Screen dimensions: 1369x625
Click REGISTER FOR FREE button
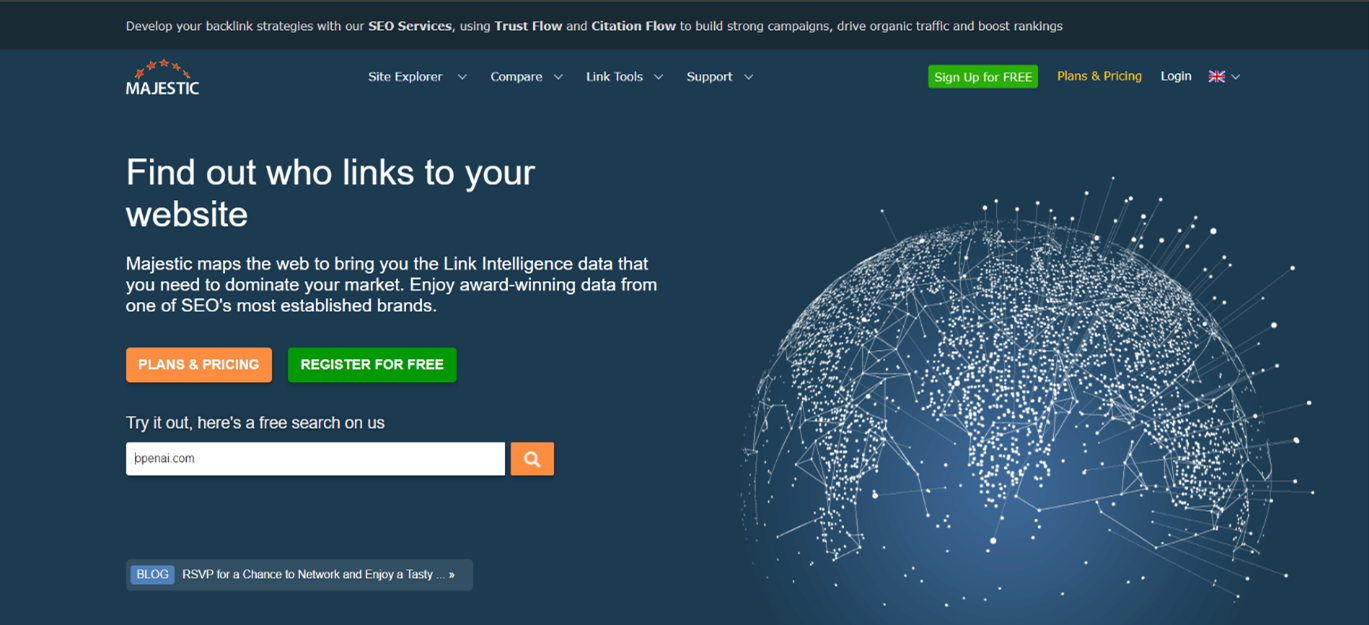click(372, 365)
